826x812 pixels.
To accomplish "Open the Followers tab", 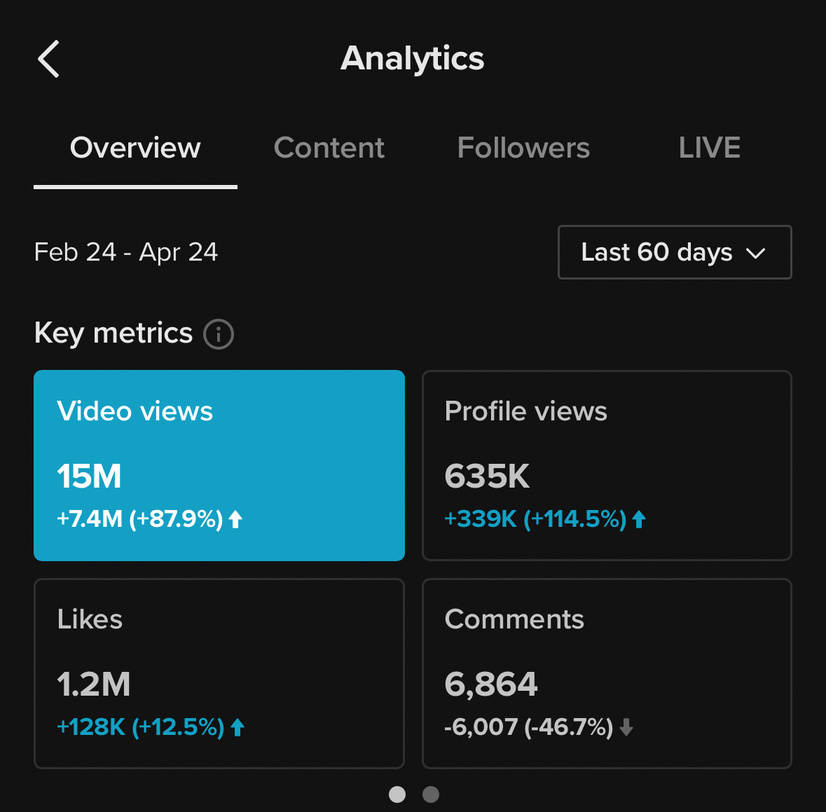I will coord(523,149).
